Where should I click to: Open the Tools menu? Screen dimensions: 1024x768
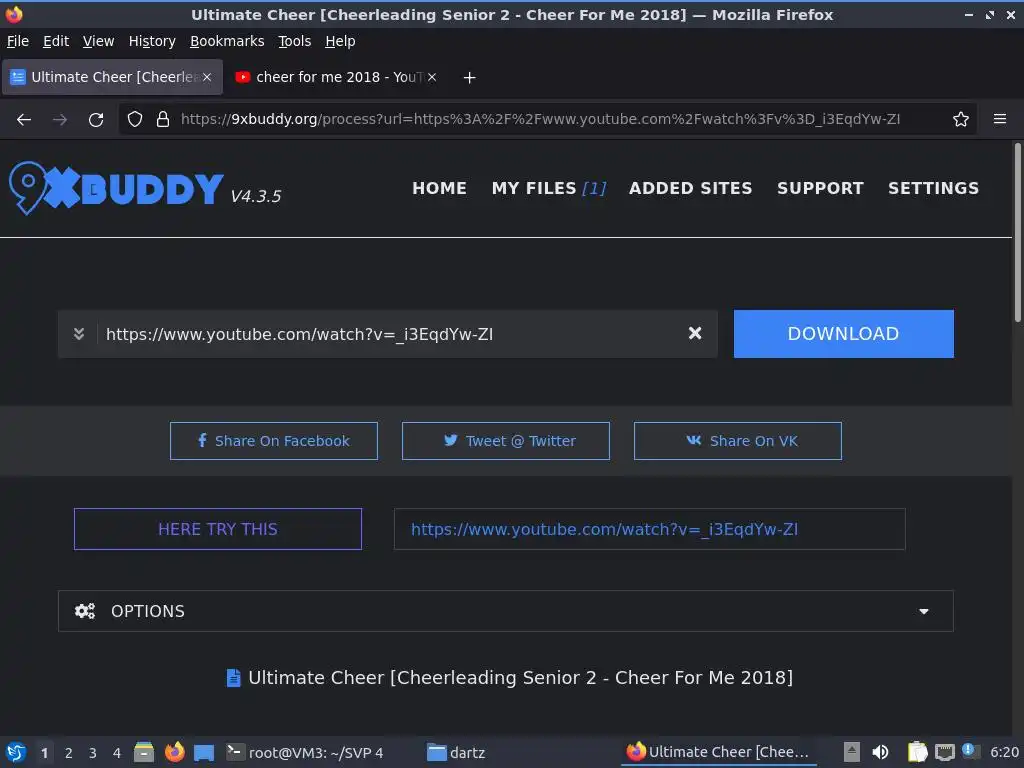(295, 41)
